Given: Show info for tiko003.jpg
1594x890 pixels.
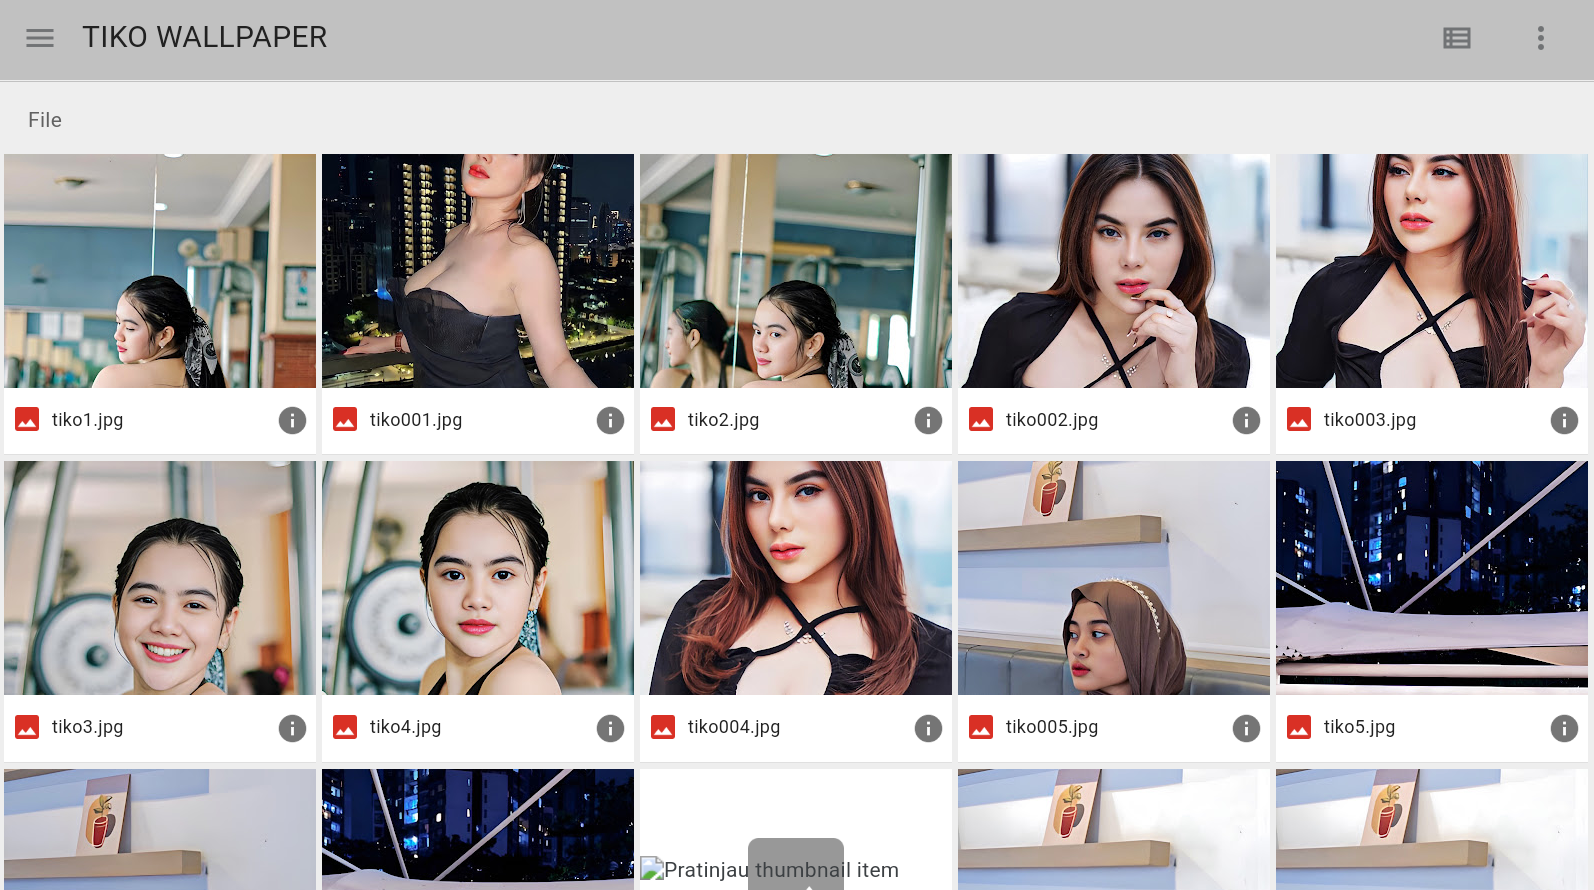Looking at the screenshot, I should click(1564, 421).
